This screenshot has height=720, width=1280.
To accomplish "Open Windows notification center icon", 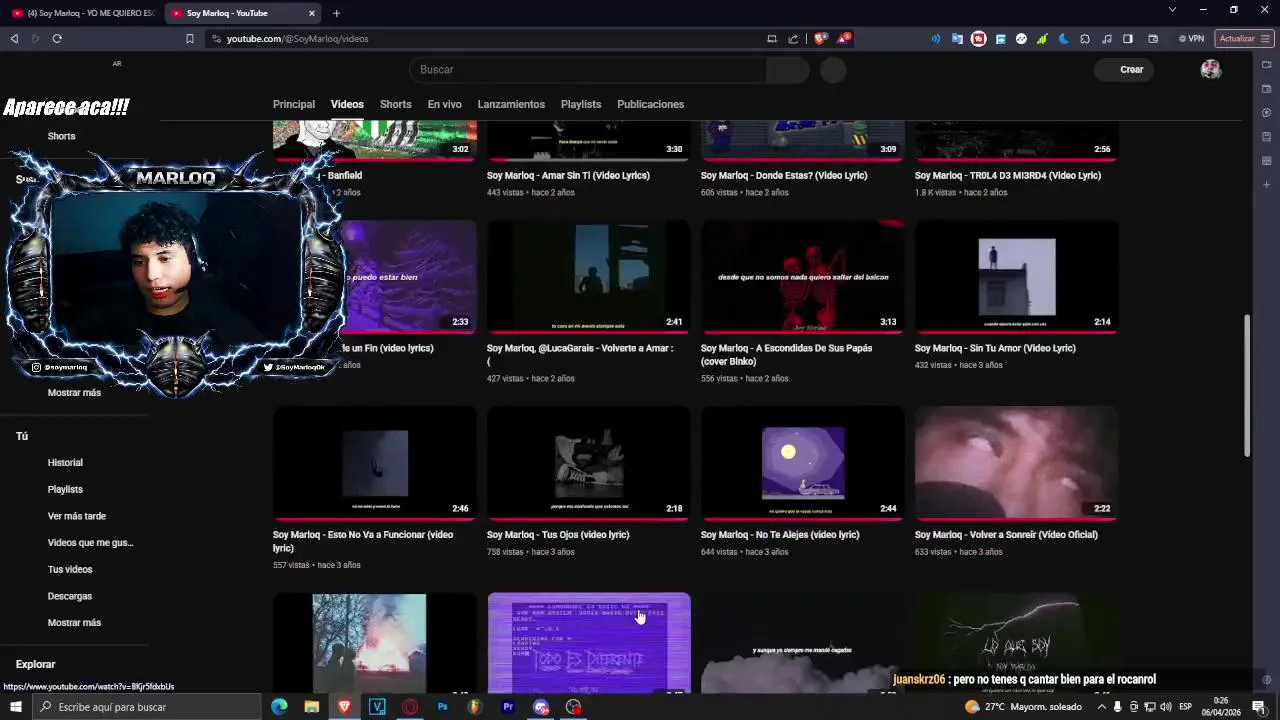I will (x=1259, y=707).
